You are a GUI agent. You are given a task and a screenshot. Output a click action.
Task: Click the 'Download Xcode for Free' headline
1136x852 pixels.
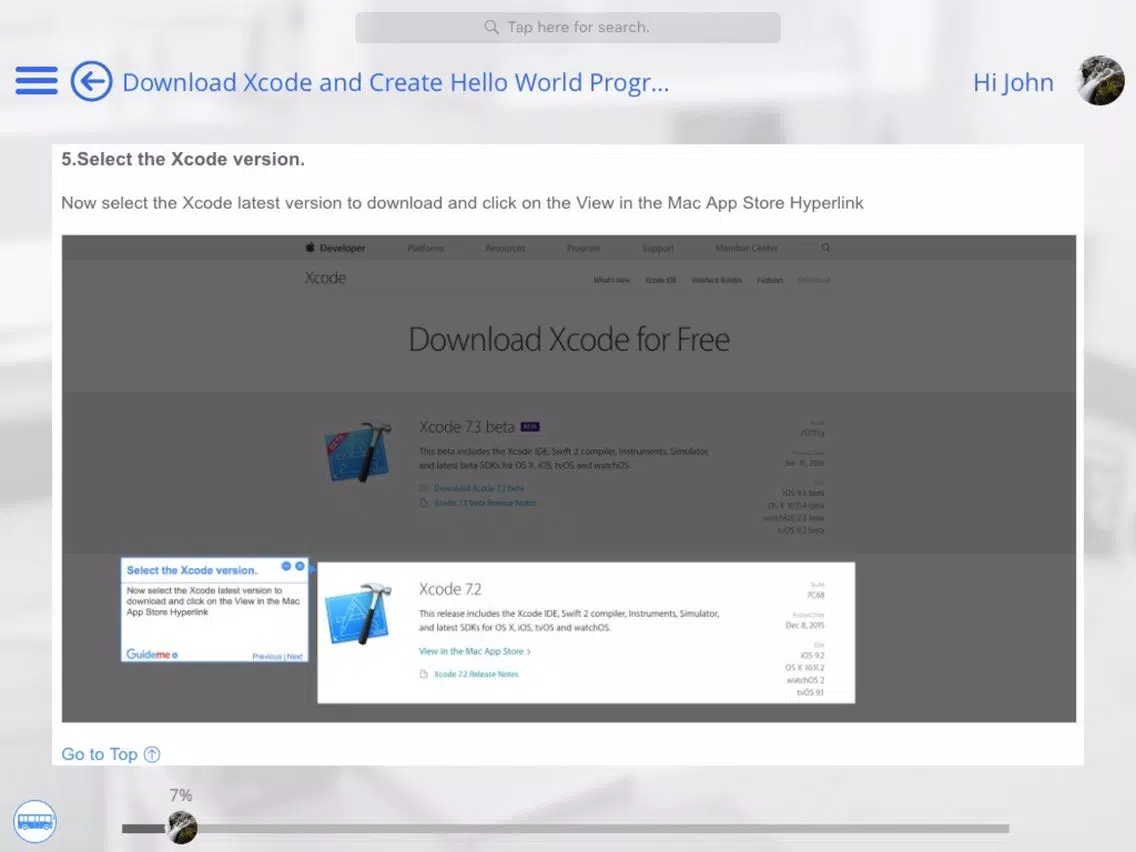[x=569, y=340]
